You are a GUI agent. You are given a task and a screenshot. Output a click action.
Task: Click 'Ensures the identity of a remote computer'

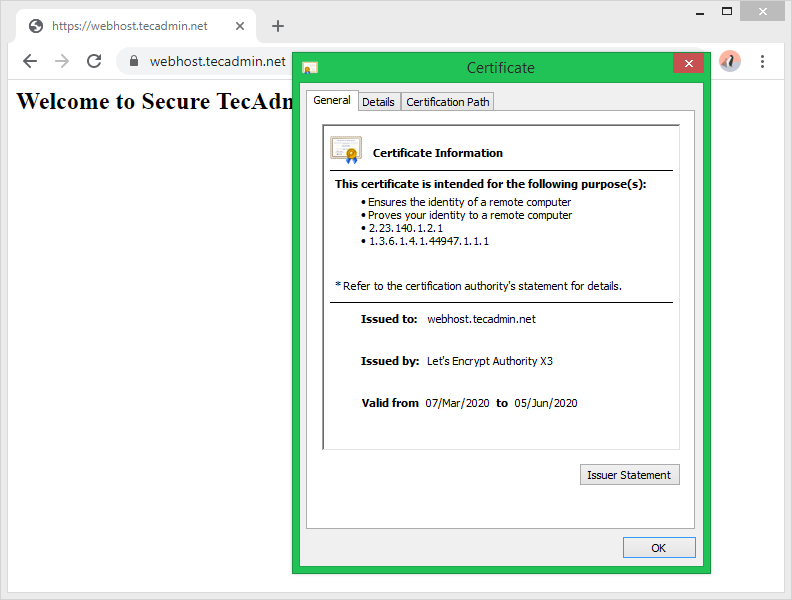pyautogui.click(x=469, y=202)
